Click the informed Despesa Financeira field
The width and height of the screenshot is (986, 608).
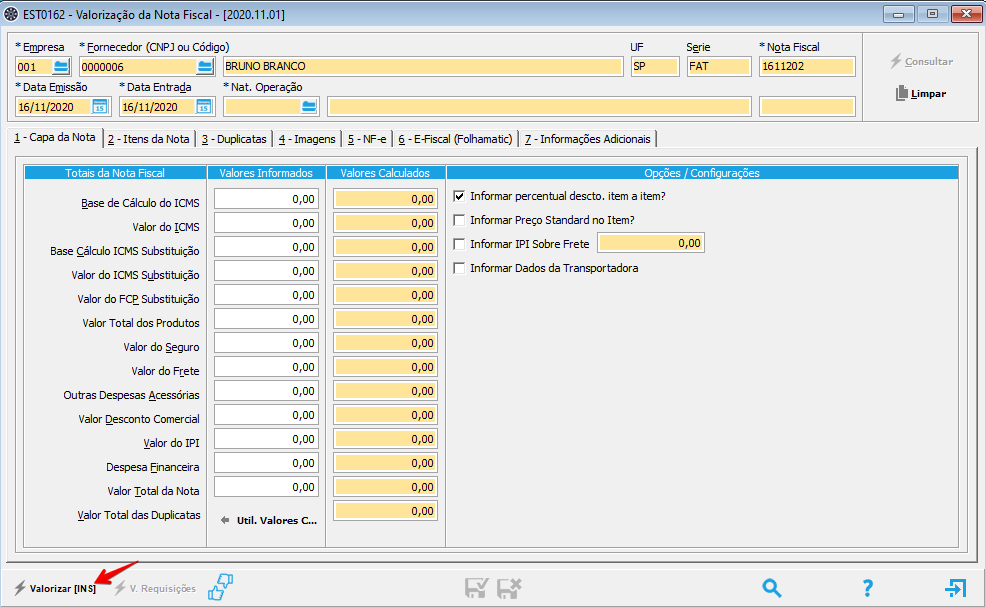(267, 463)
